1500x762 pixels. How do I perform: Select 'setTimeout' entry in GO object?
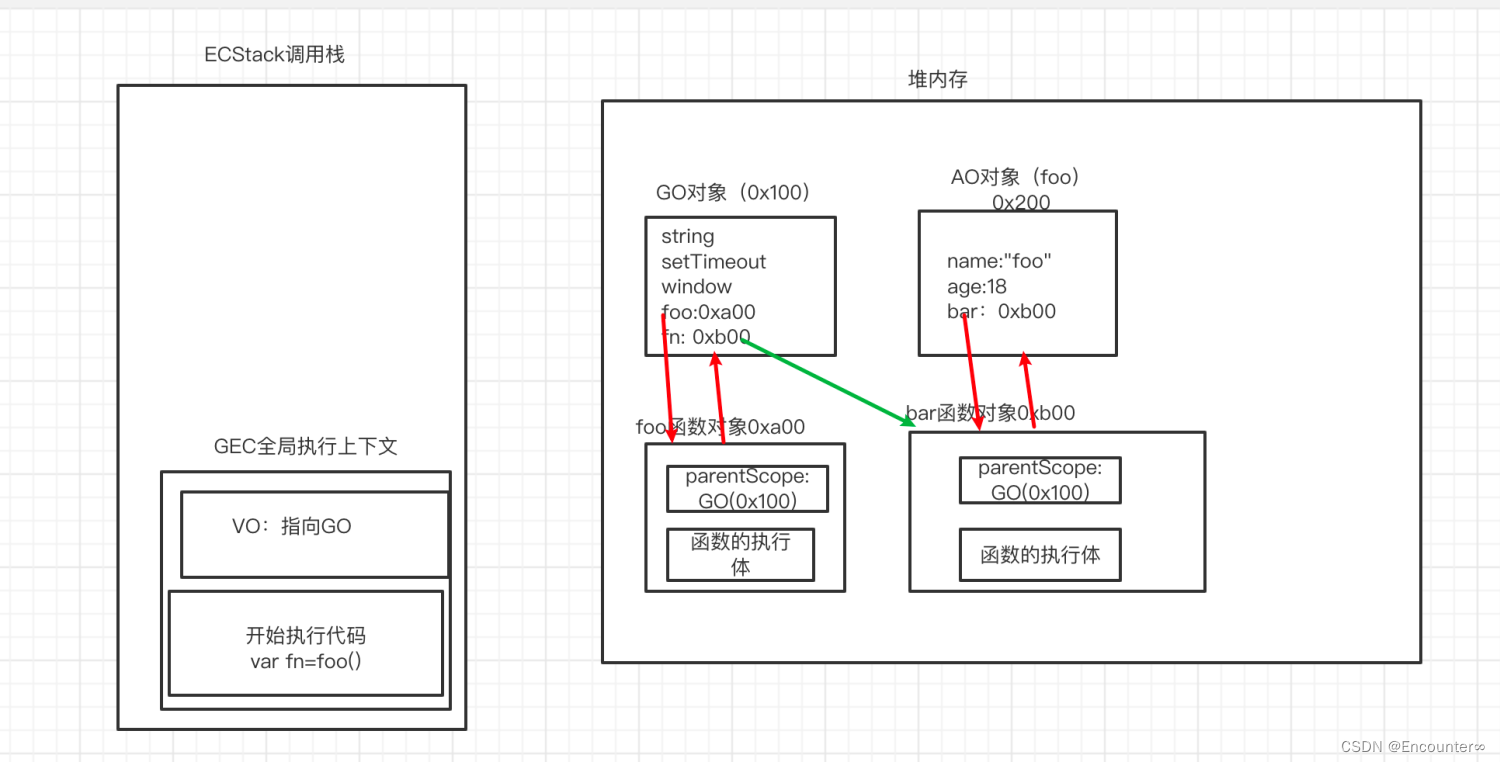click(x=713, y=262)
